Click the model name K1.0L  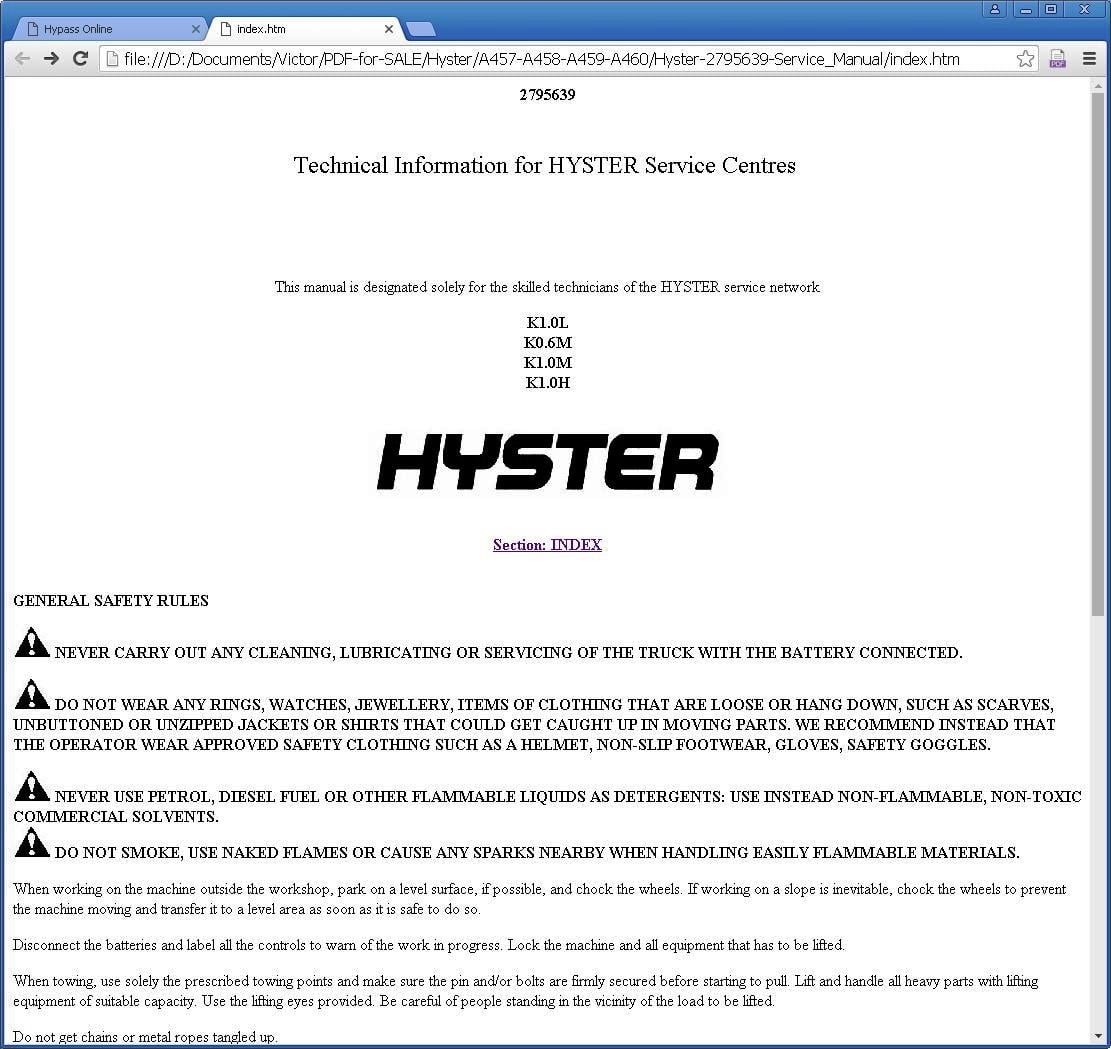point(547,322)
